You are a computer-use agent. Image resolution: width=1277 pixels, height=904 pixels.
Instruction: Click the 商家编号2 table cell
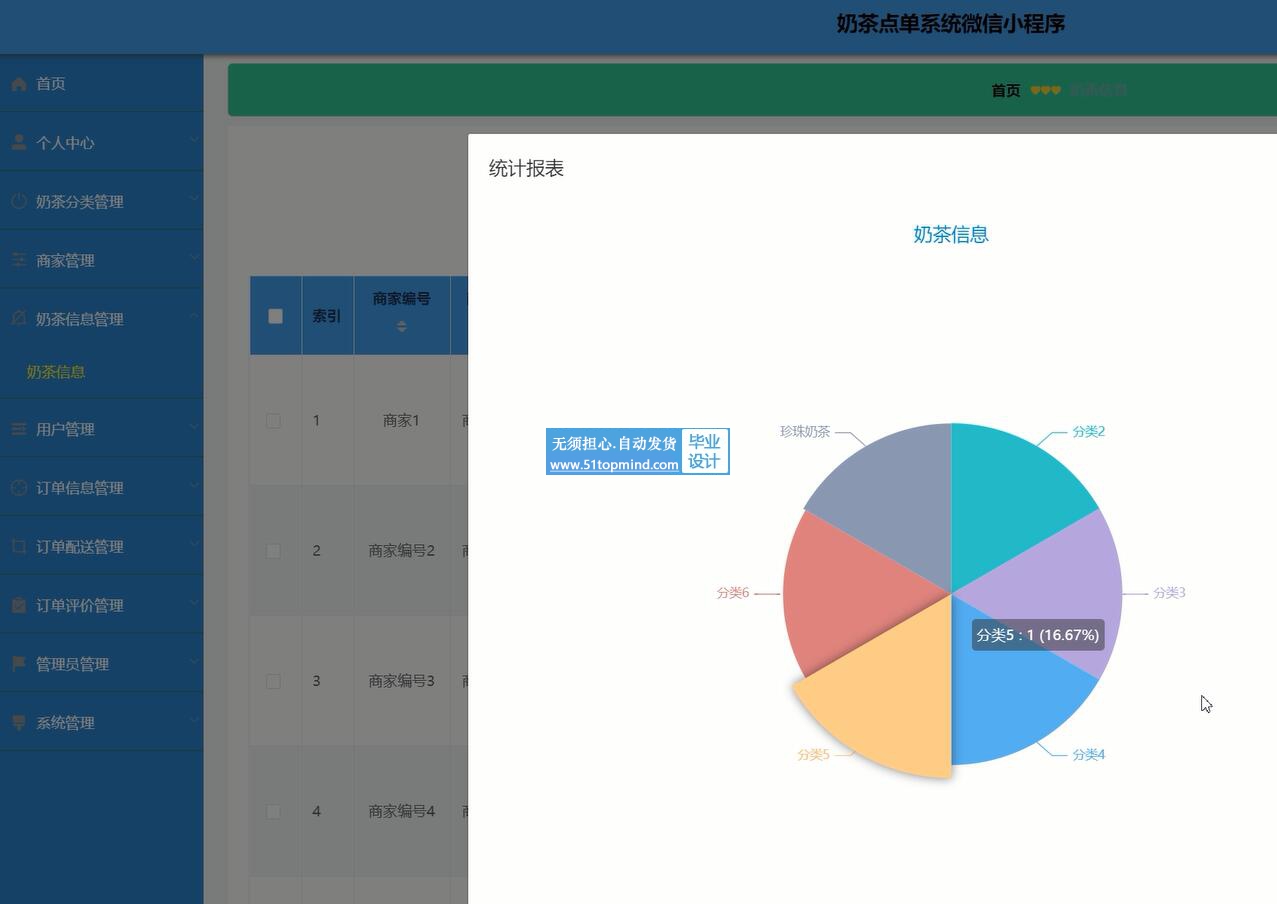(x=401, y=551)
